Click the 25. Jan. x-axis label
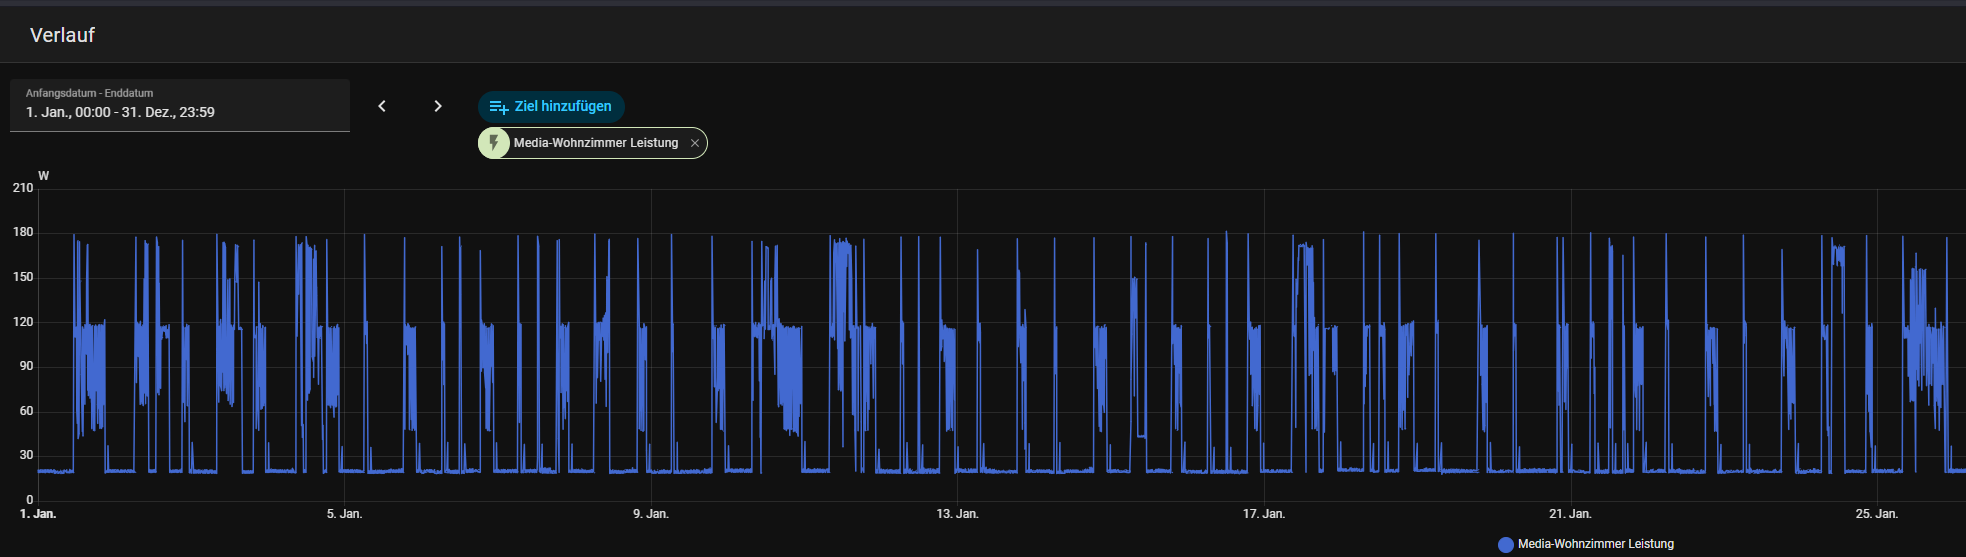The width and height of the screenshot is (1966, 557). coord(1877,514)
